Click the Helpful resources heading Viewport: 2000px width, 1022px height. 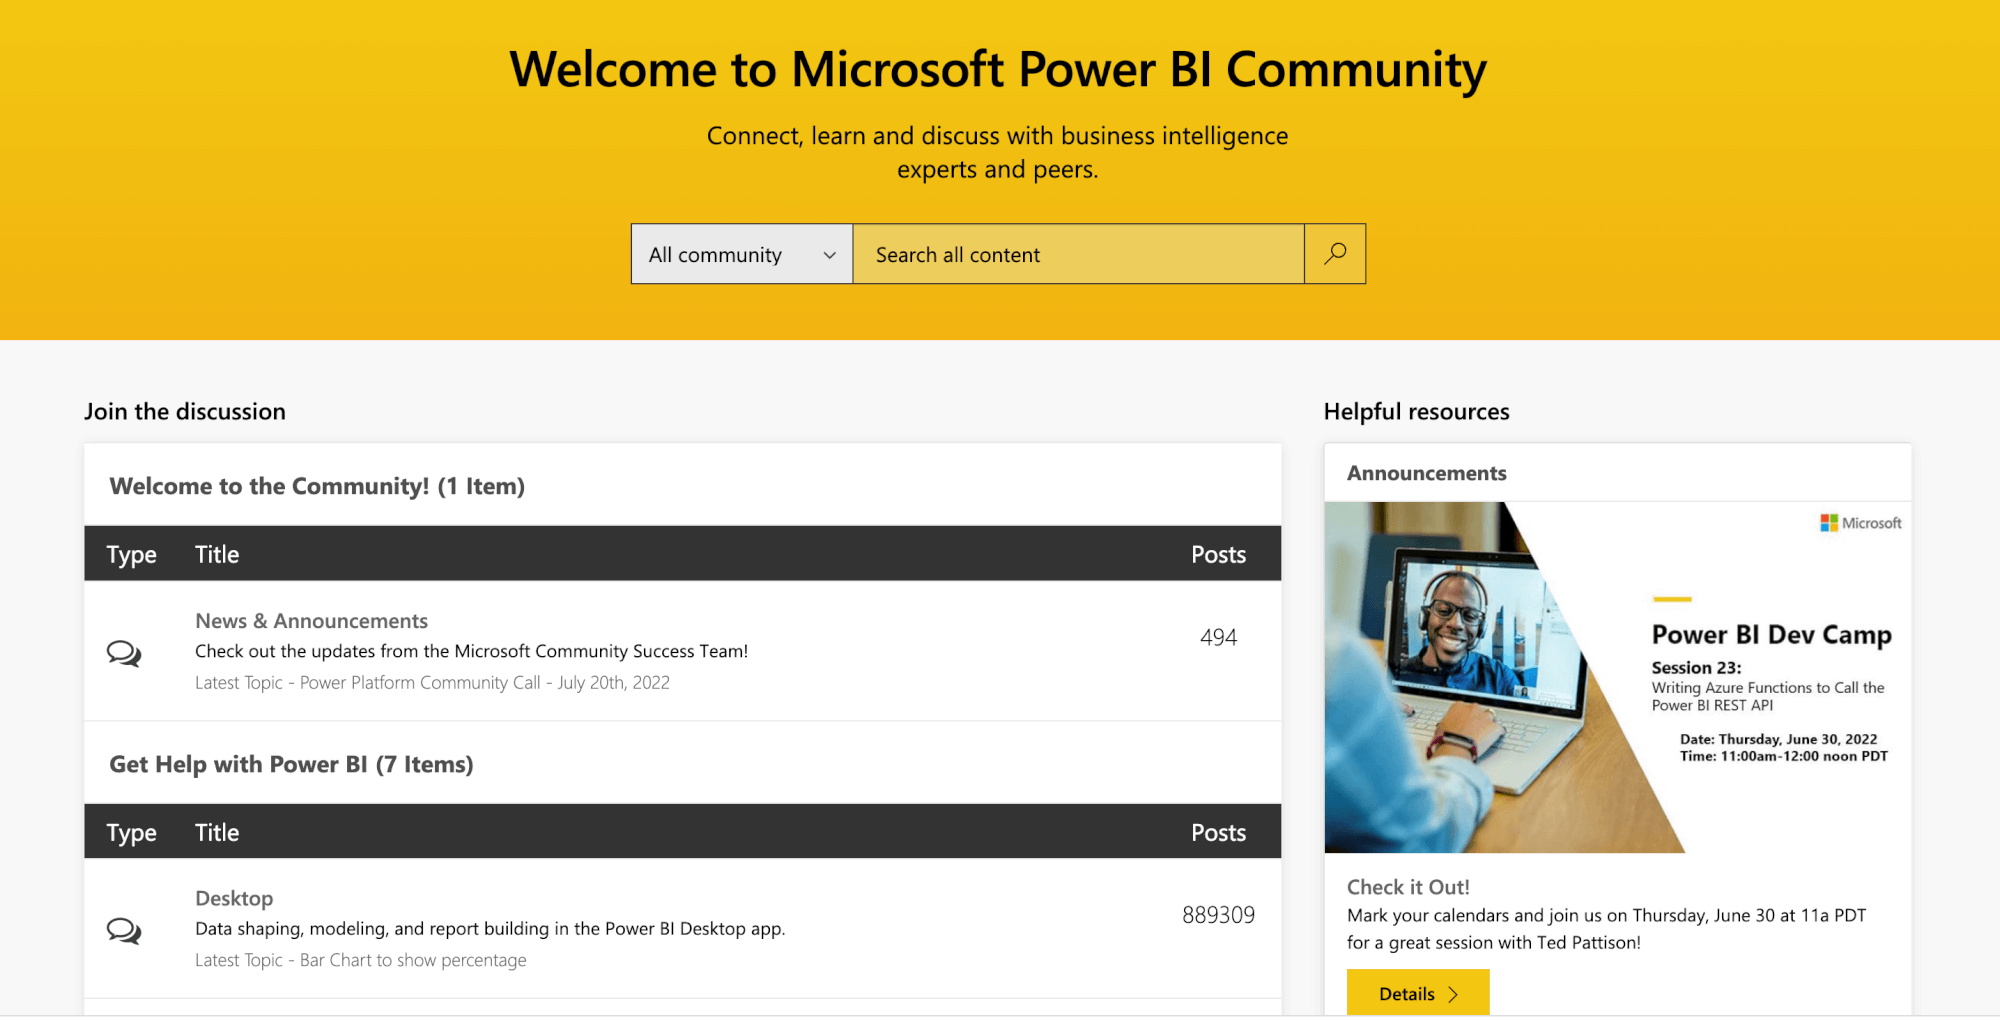coord(1416,411)
